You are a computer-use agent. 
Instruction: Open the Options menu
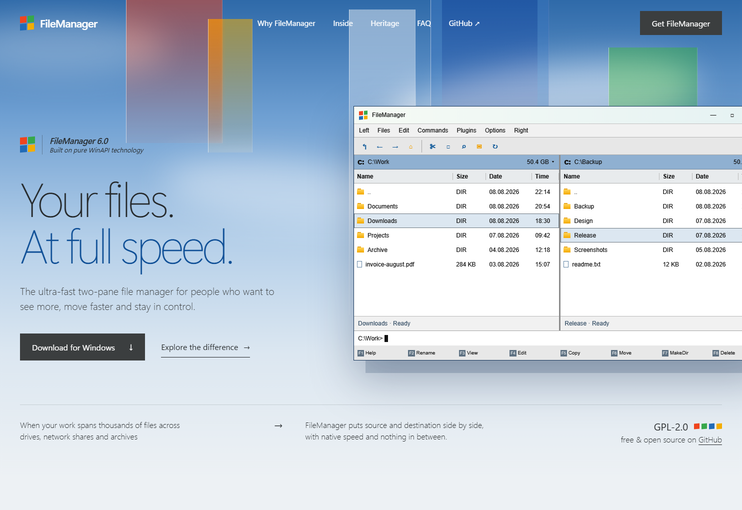pyautogui.click(x=495, y=130)
